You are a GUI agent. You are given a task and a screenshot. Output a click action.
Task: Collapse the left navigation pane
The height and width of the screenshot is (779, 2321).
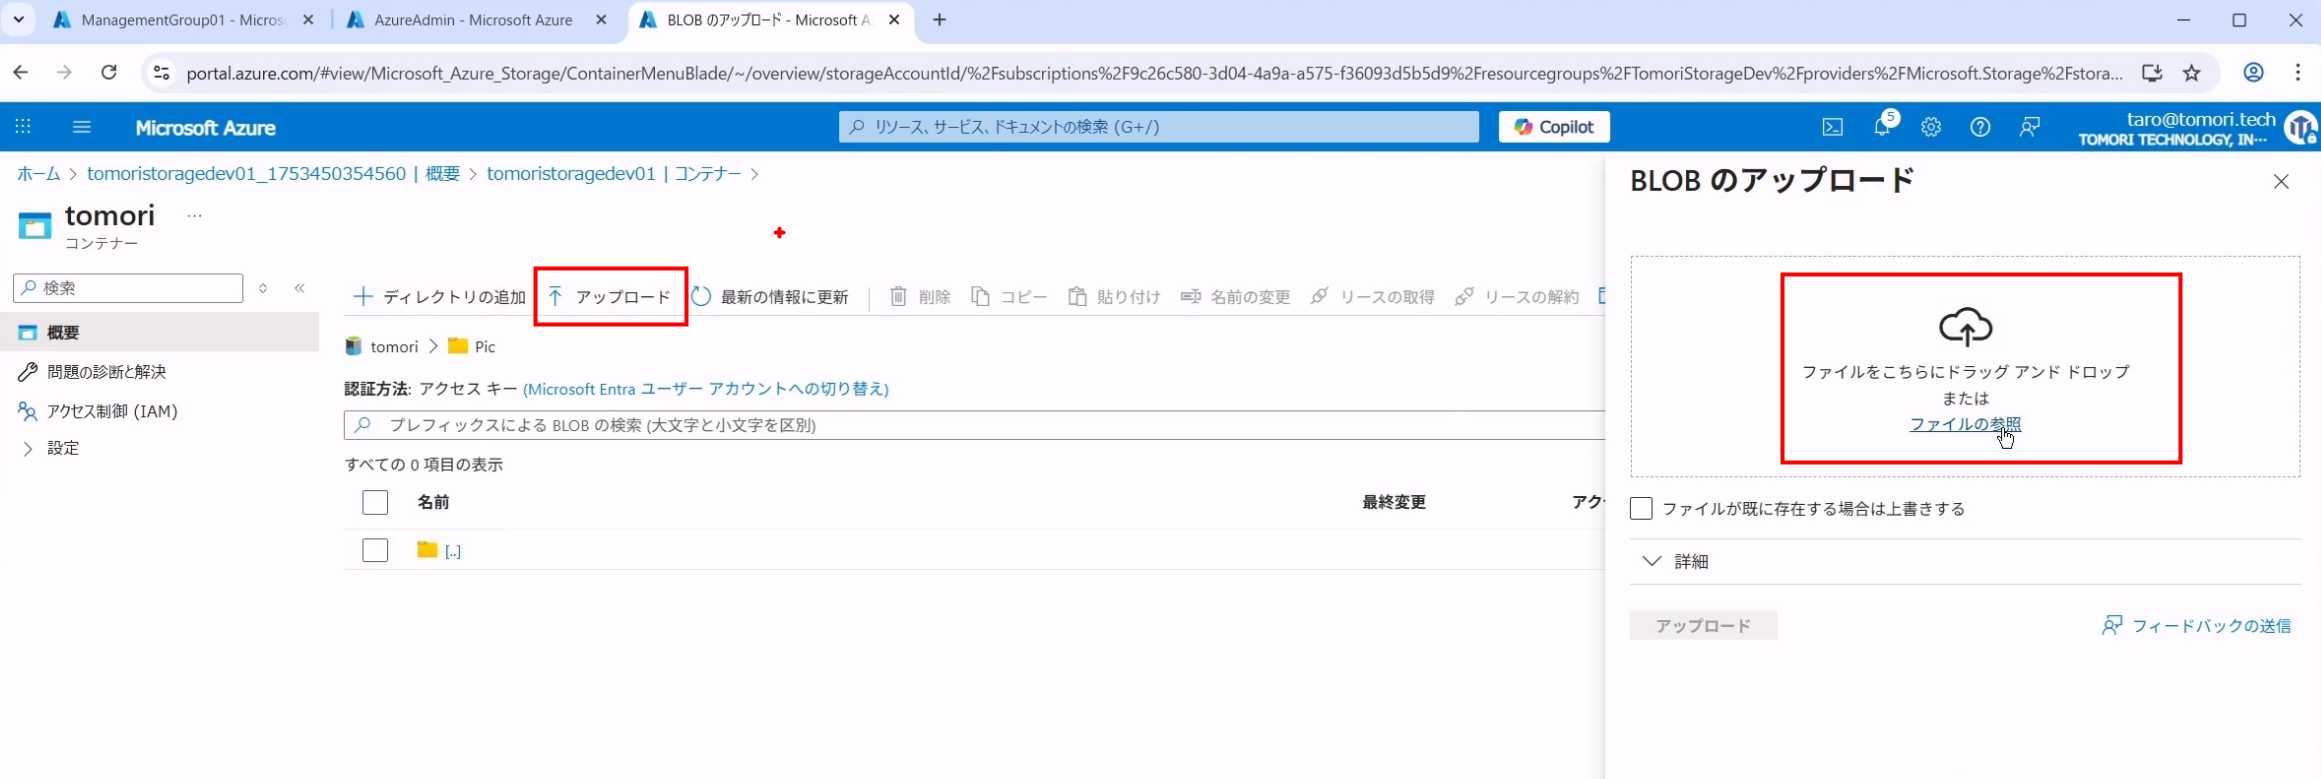[x=299, y=288]
